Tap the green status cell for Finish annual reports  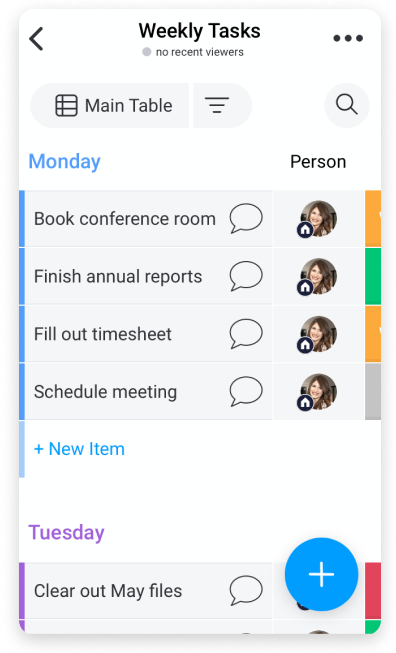(x=373, y=276)
